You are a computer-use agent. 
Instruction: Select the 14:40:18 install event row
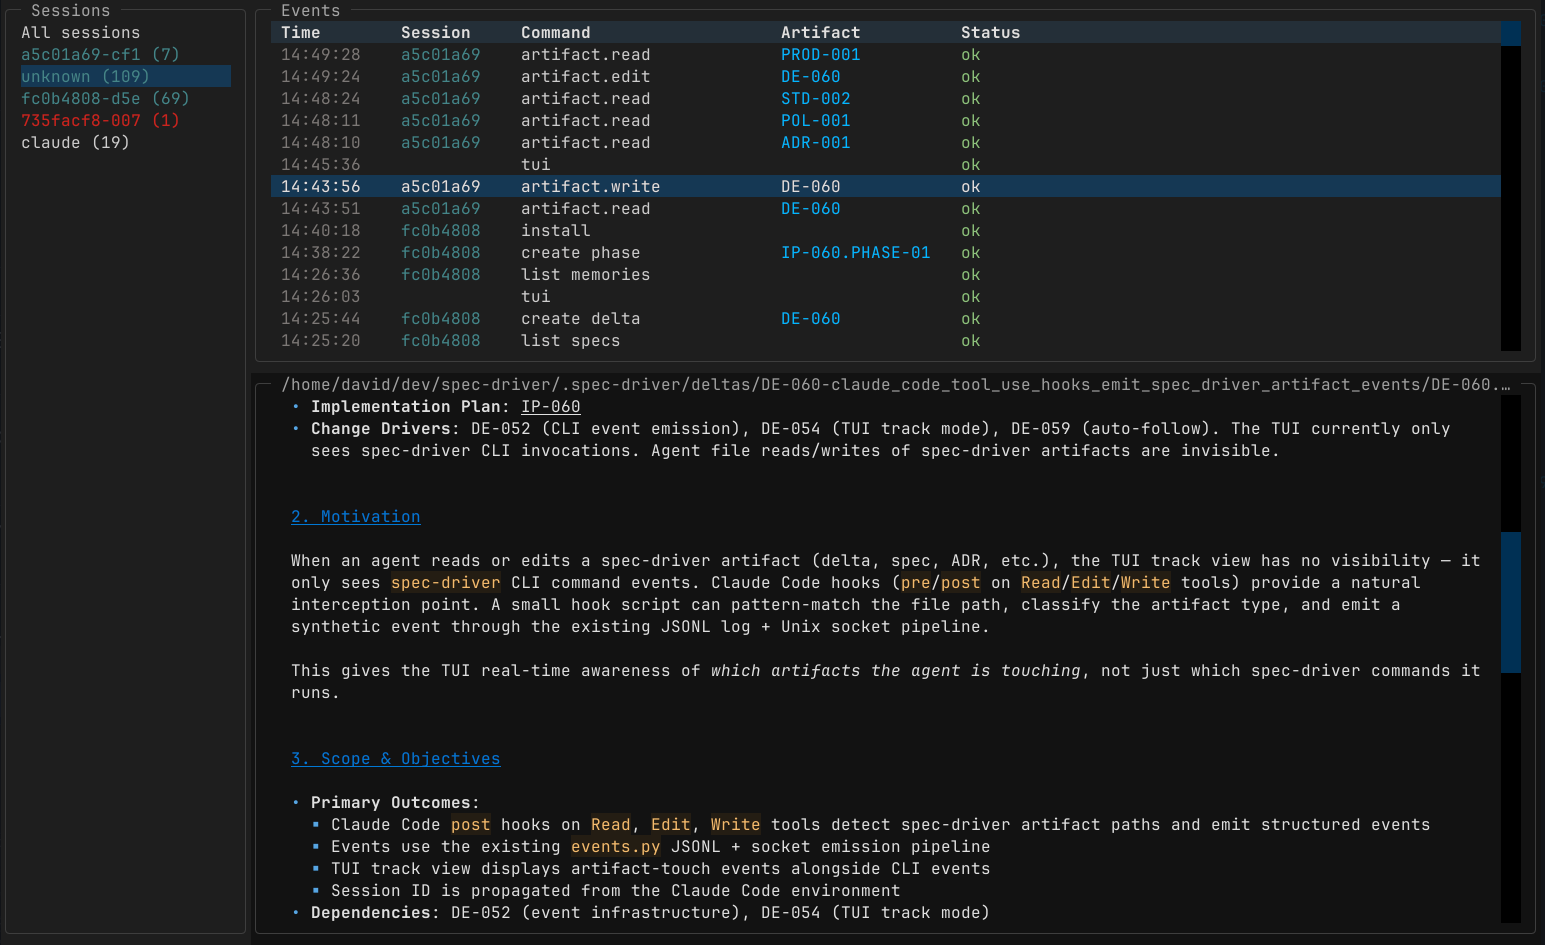[886, 231]
